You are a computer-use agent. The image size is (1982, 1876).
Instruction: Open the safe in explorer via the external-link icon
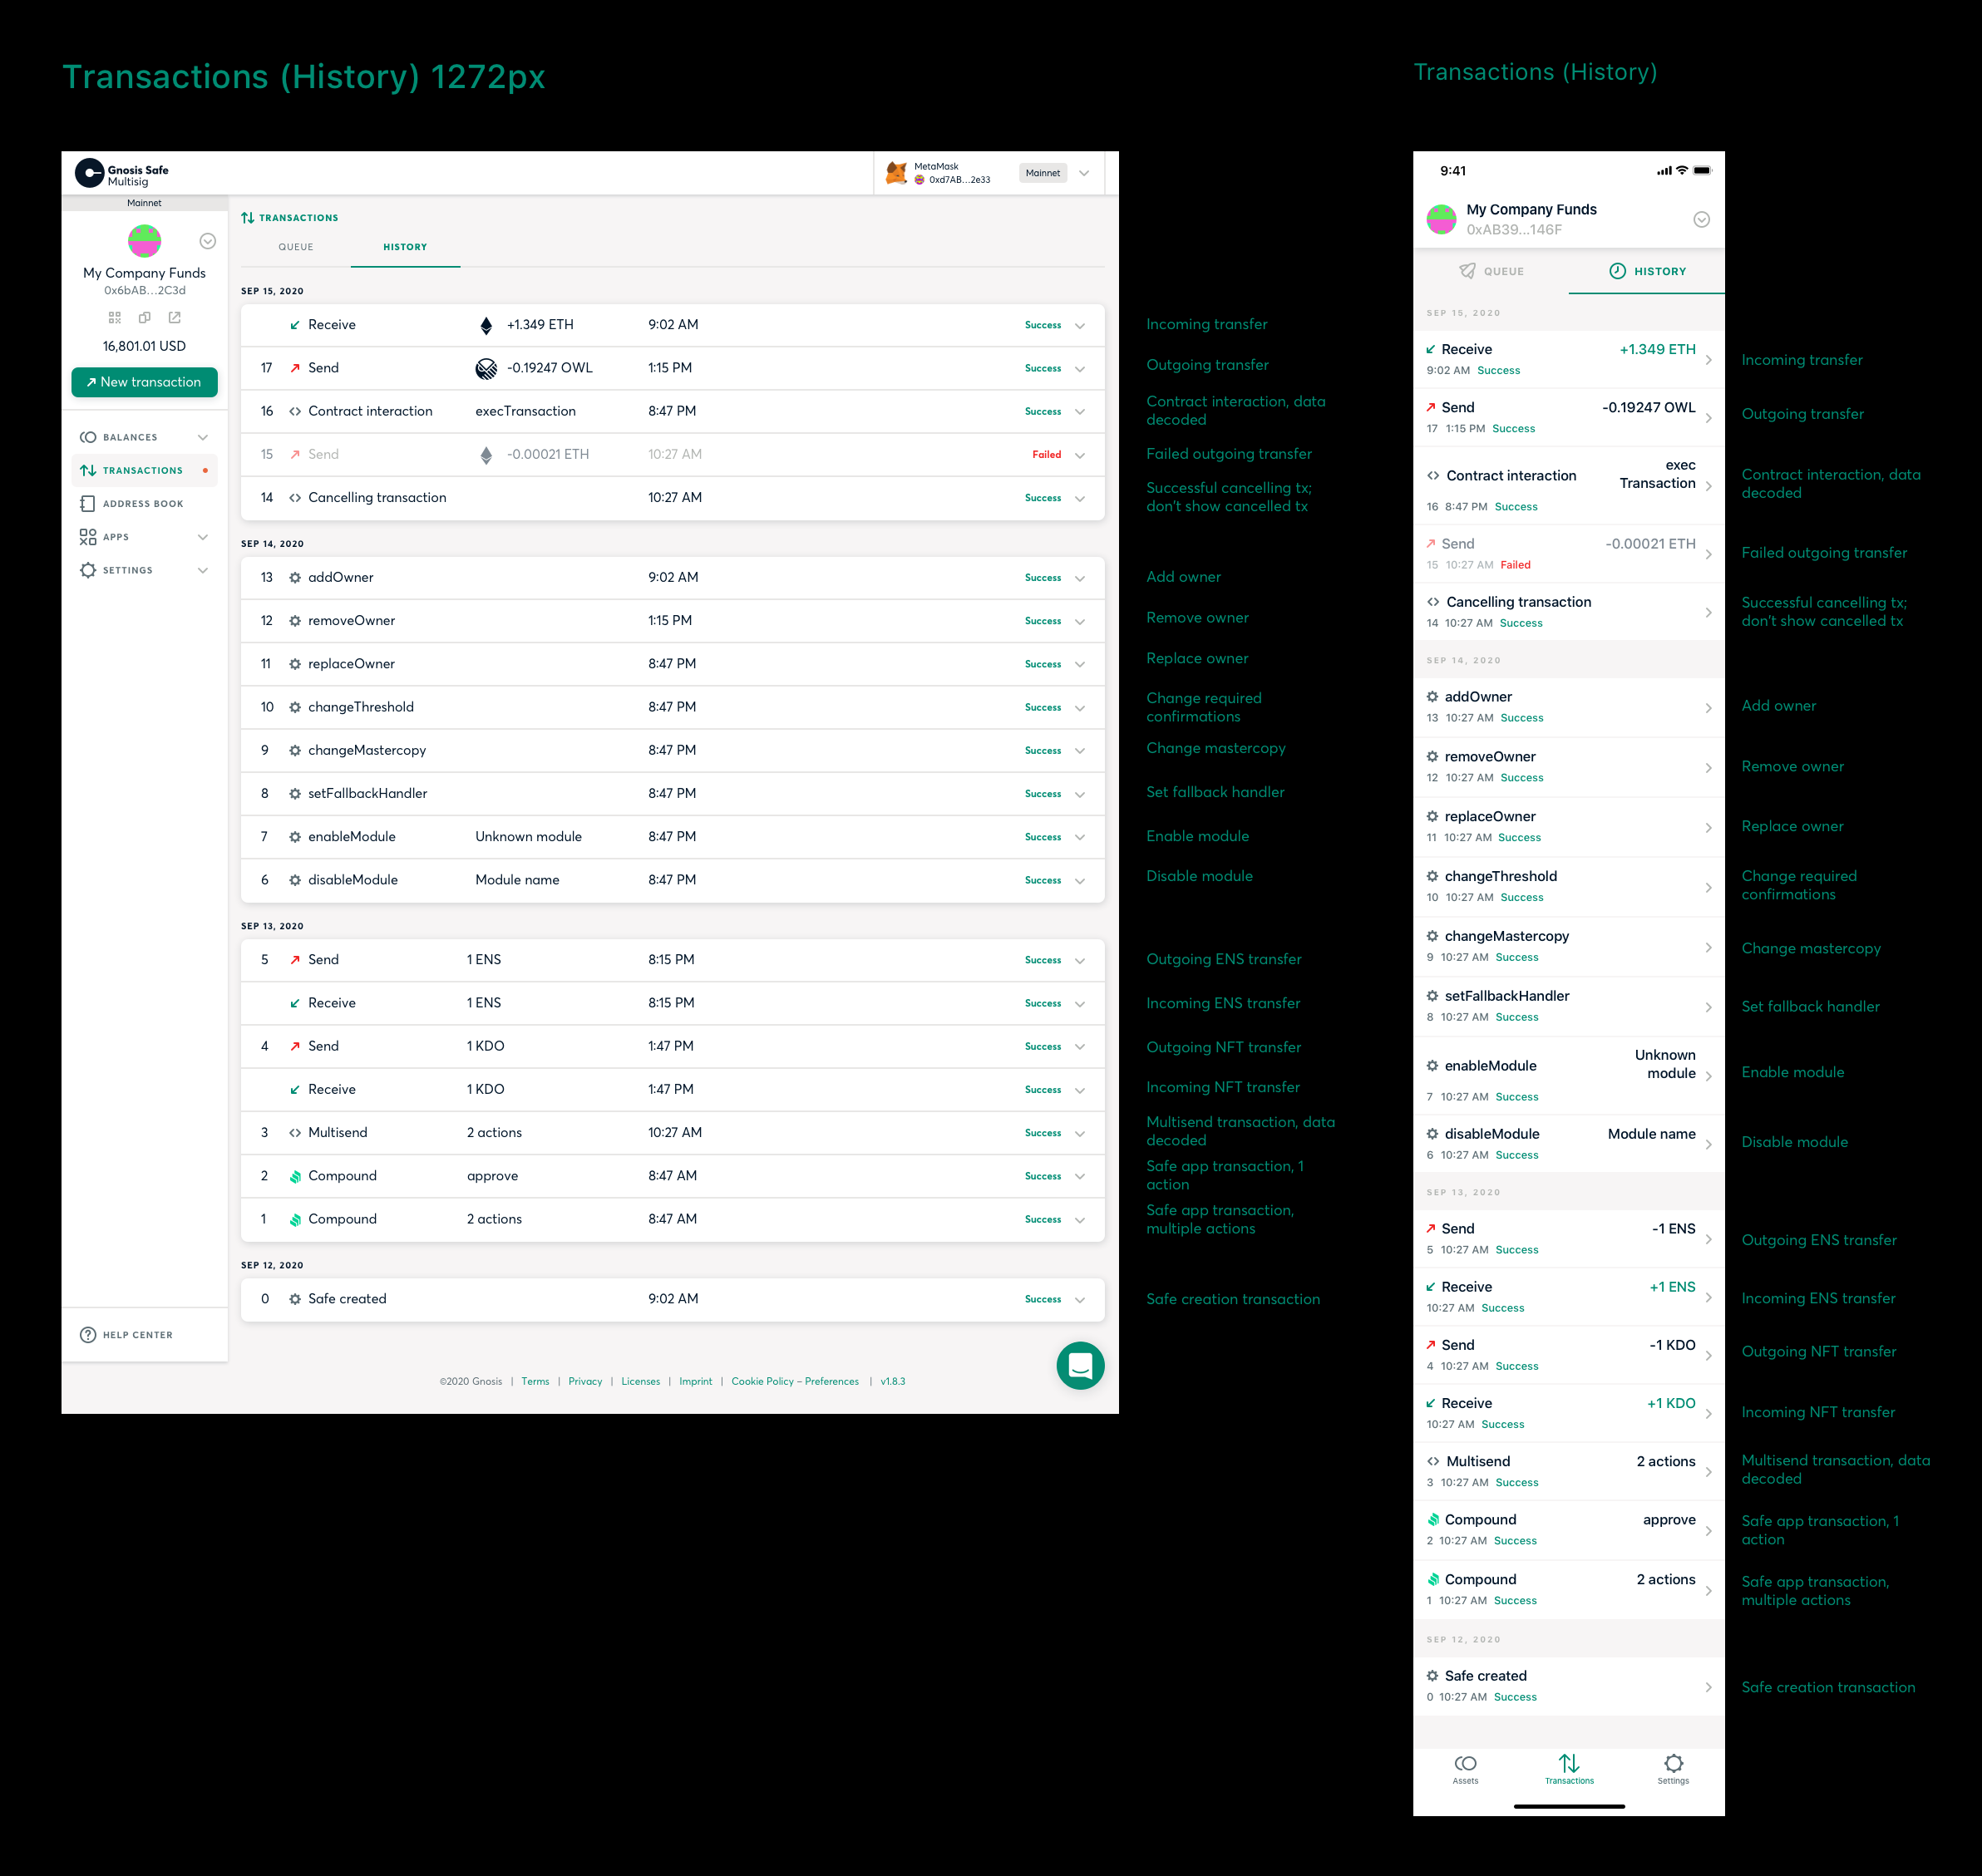coord(175,317)
